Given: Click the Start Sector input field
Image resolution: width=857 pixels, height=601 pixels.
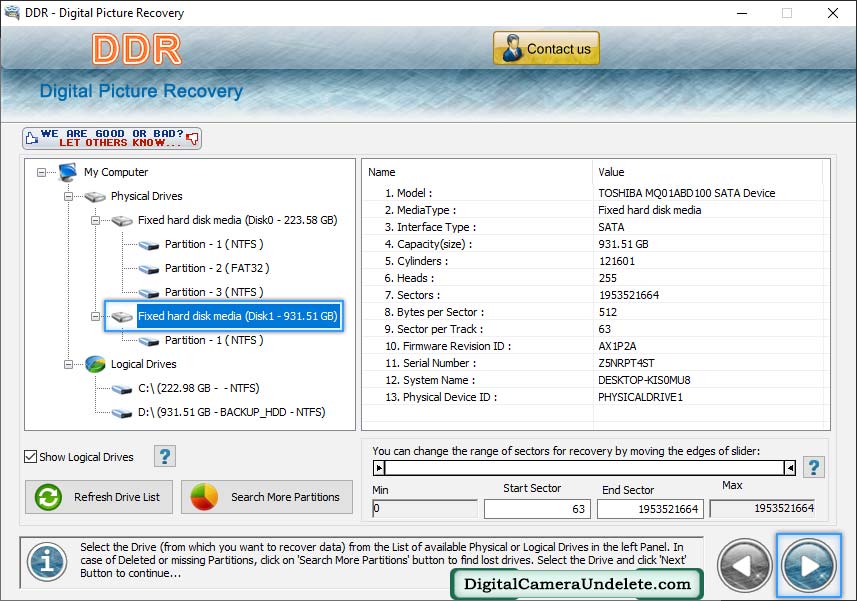Looking at the screenshot, I should (537, 509).
